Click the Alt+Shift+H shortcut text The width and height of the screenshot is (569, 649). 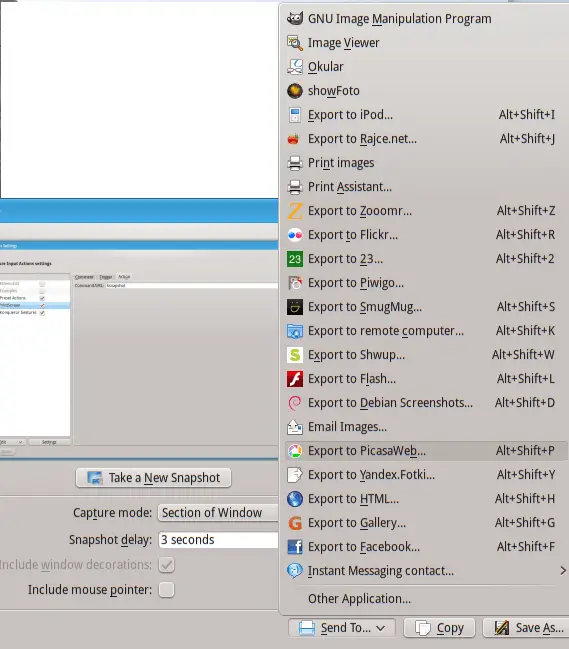click(525, 499)
